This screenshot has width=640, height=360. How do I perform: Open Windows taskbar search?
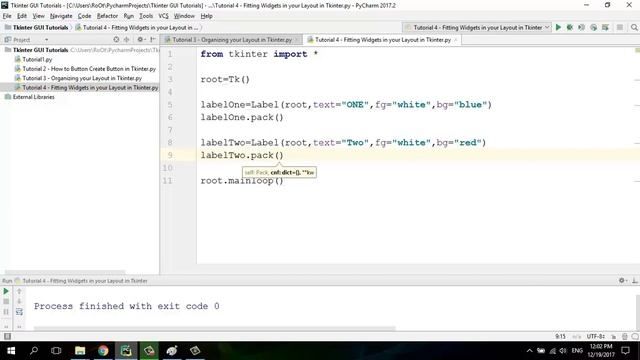tap(34, 351)
